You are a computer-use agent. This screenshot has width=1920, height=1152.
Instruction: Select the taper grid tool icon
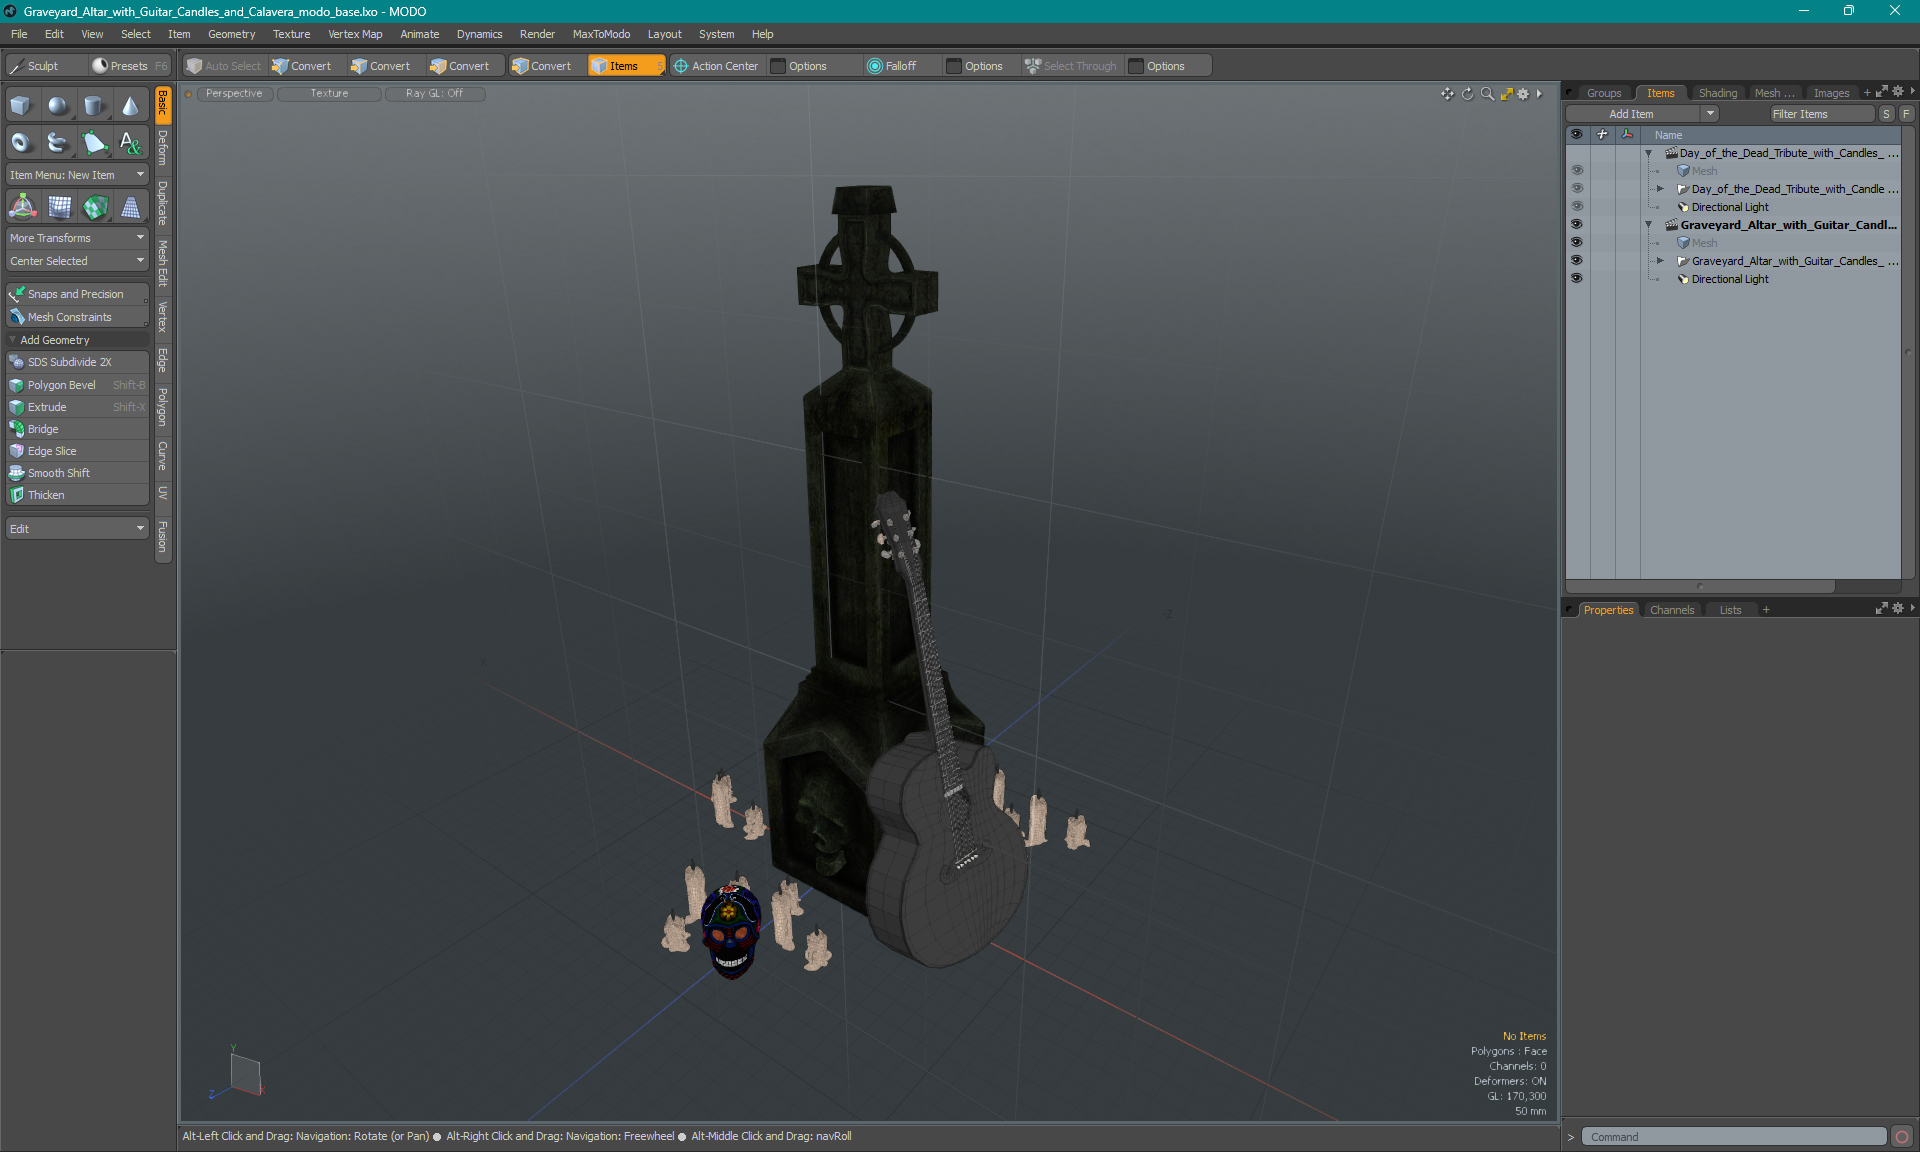pyautogui.click(x=130, y=207)
